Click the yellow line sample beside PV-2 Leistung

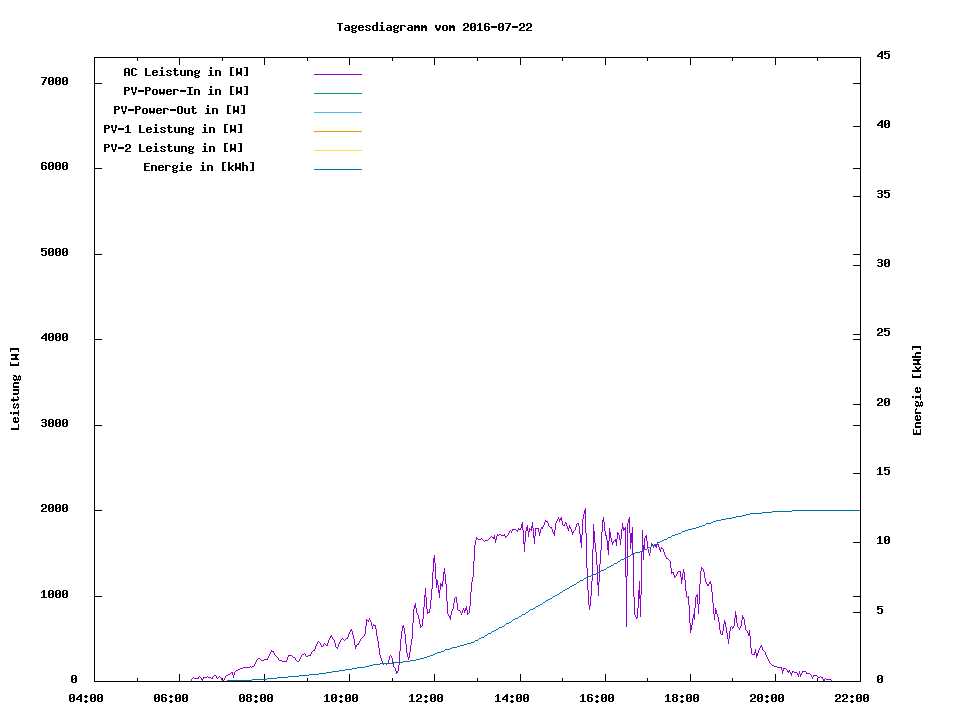point(337,150)
